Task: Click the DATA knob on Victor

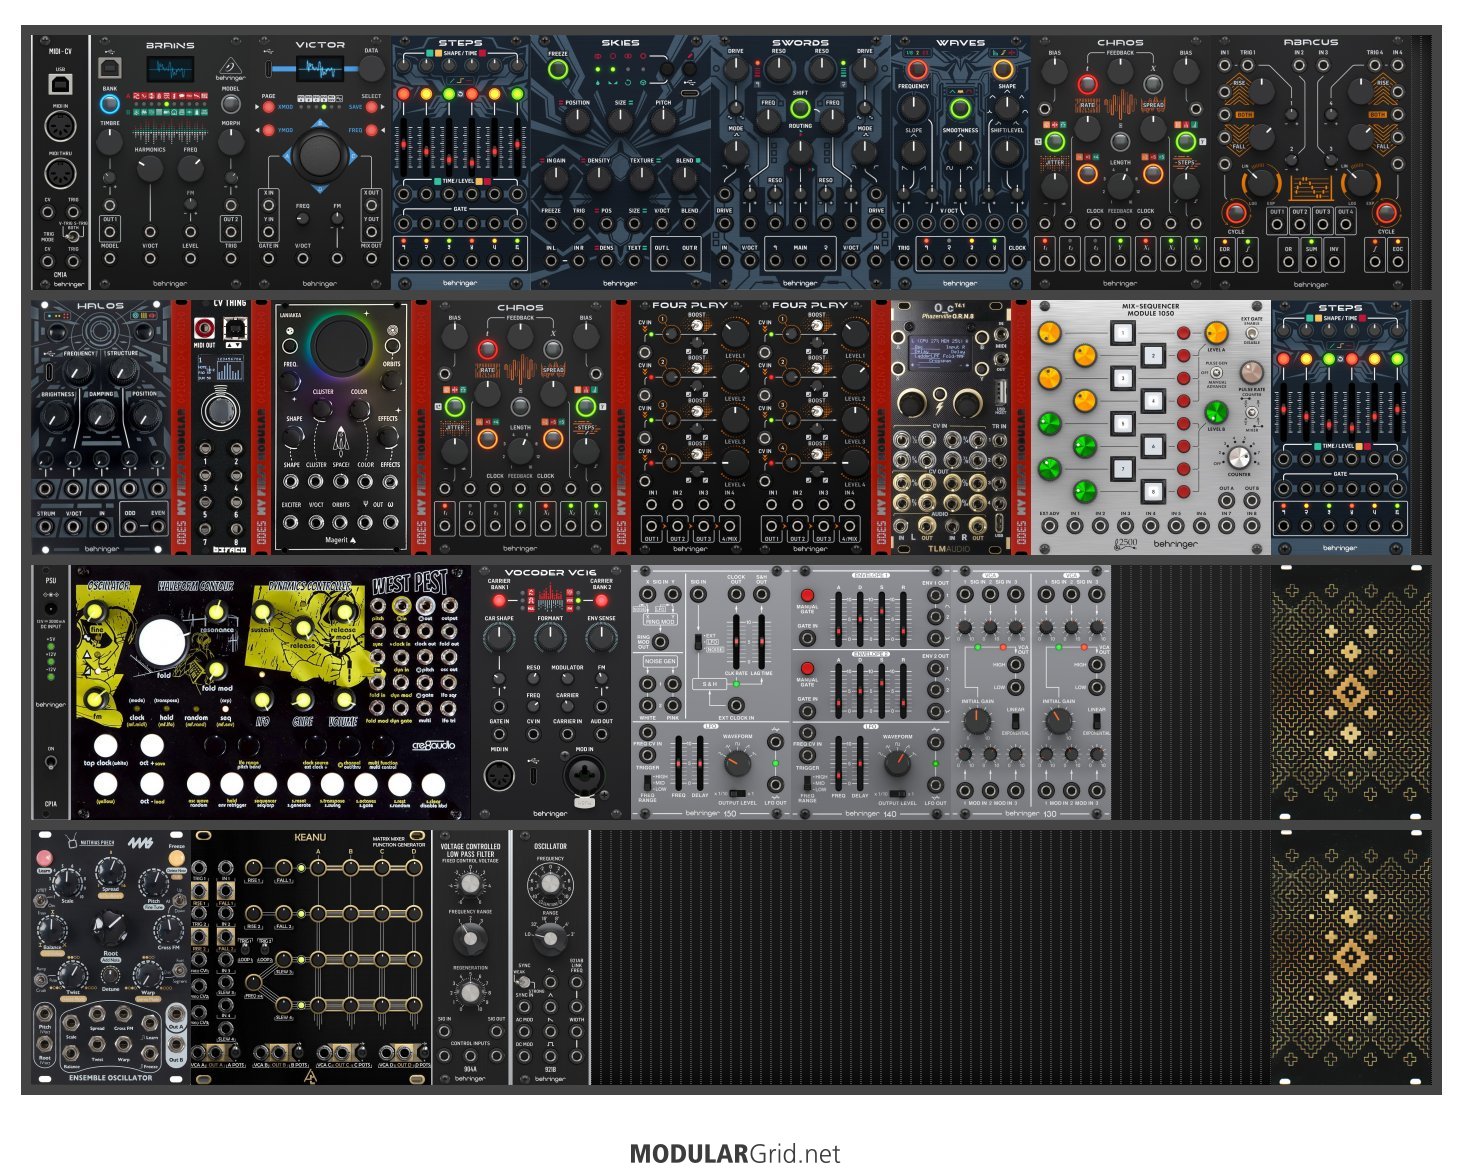Action: pyautogui.click(x=371, y=68)
